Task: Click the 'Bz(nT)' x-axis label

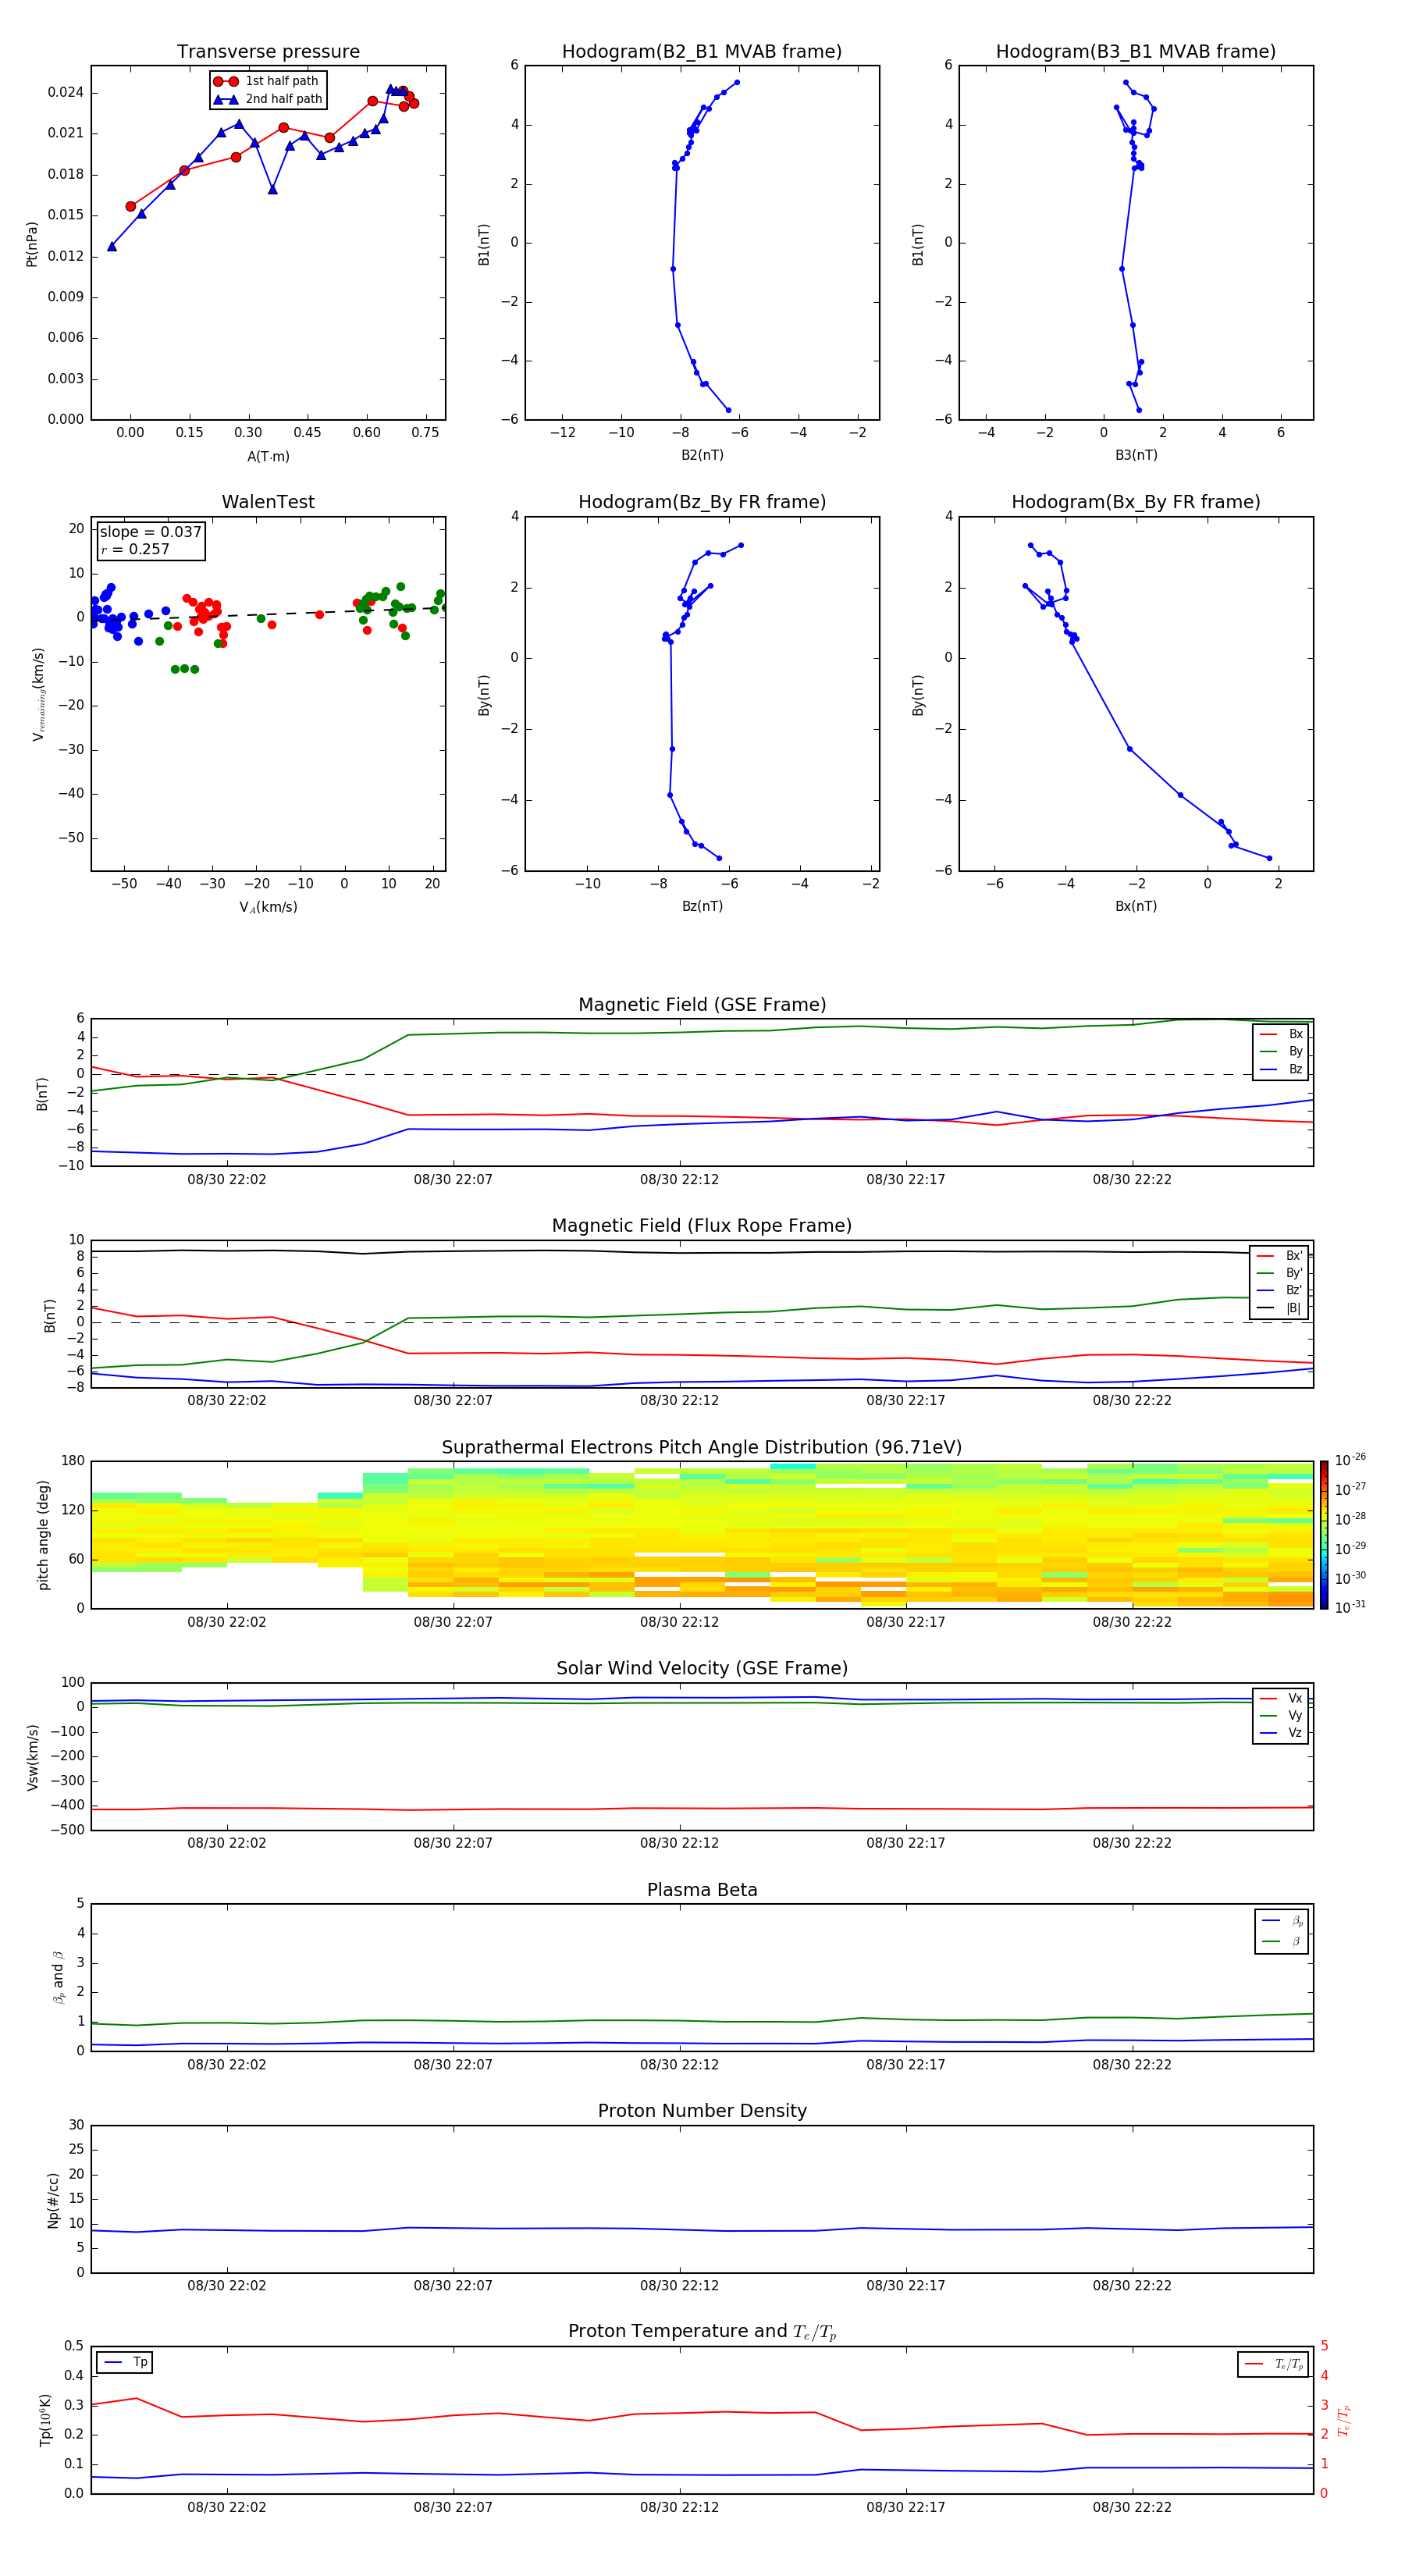Action: 702,906
